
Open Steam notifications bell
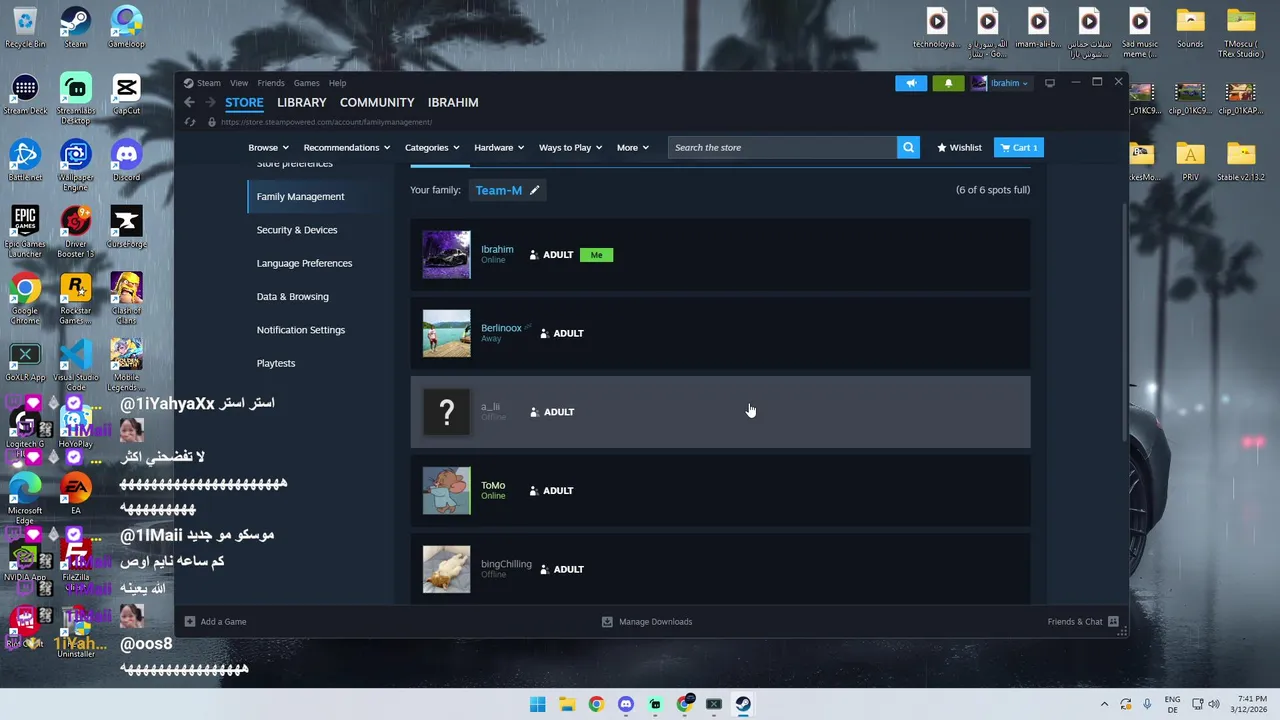[948, 83]
